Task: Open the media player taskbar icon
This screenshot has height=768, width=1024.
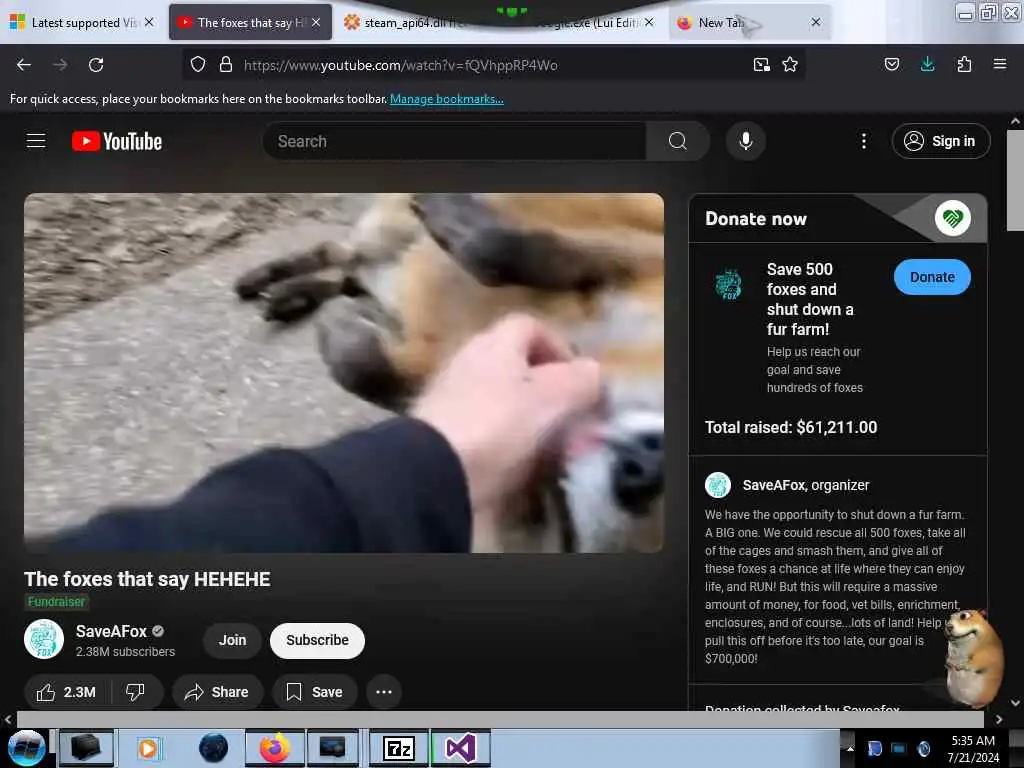Action: (x=148, y=748)
